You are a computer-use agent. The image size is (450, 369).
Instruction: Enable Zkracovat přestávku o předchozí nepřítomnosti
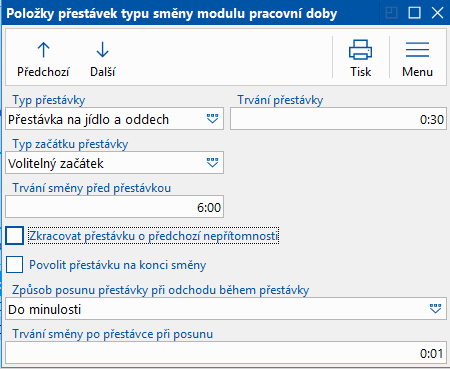point(14,236)
